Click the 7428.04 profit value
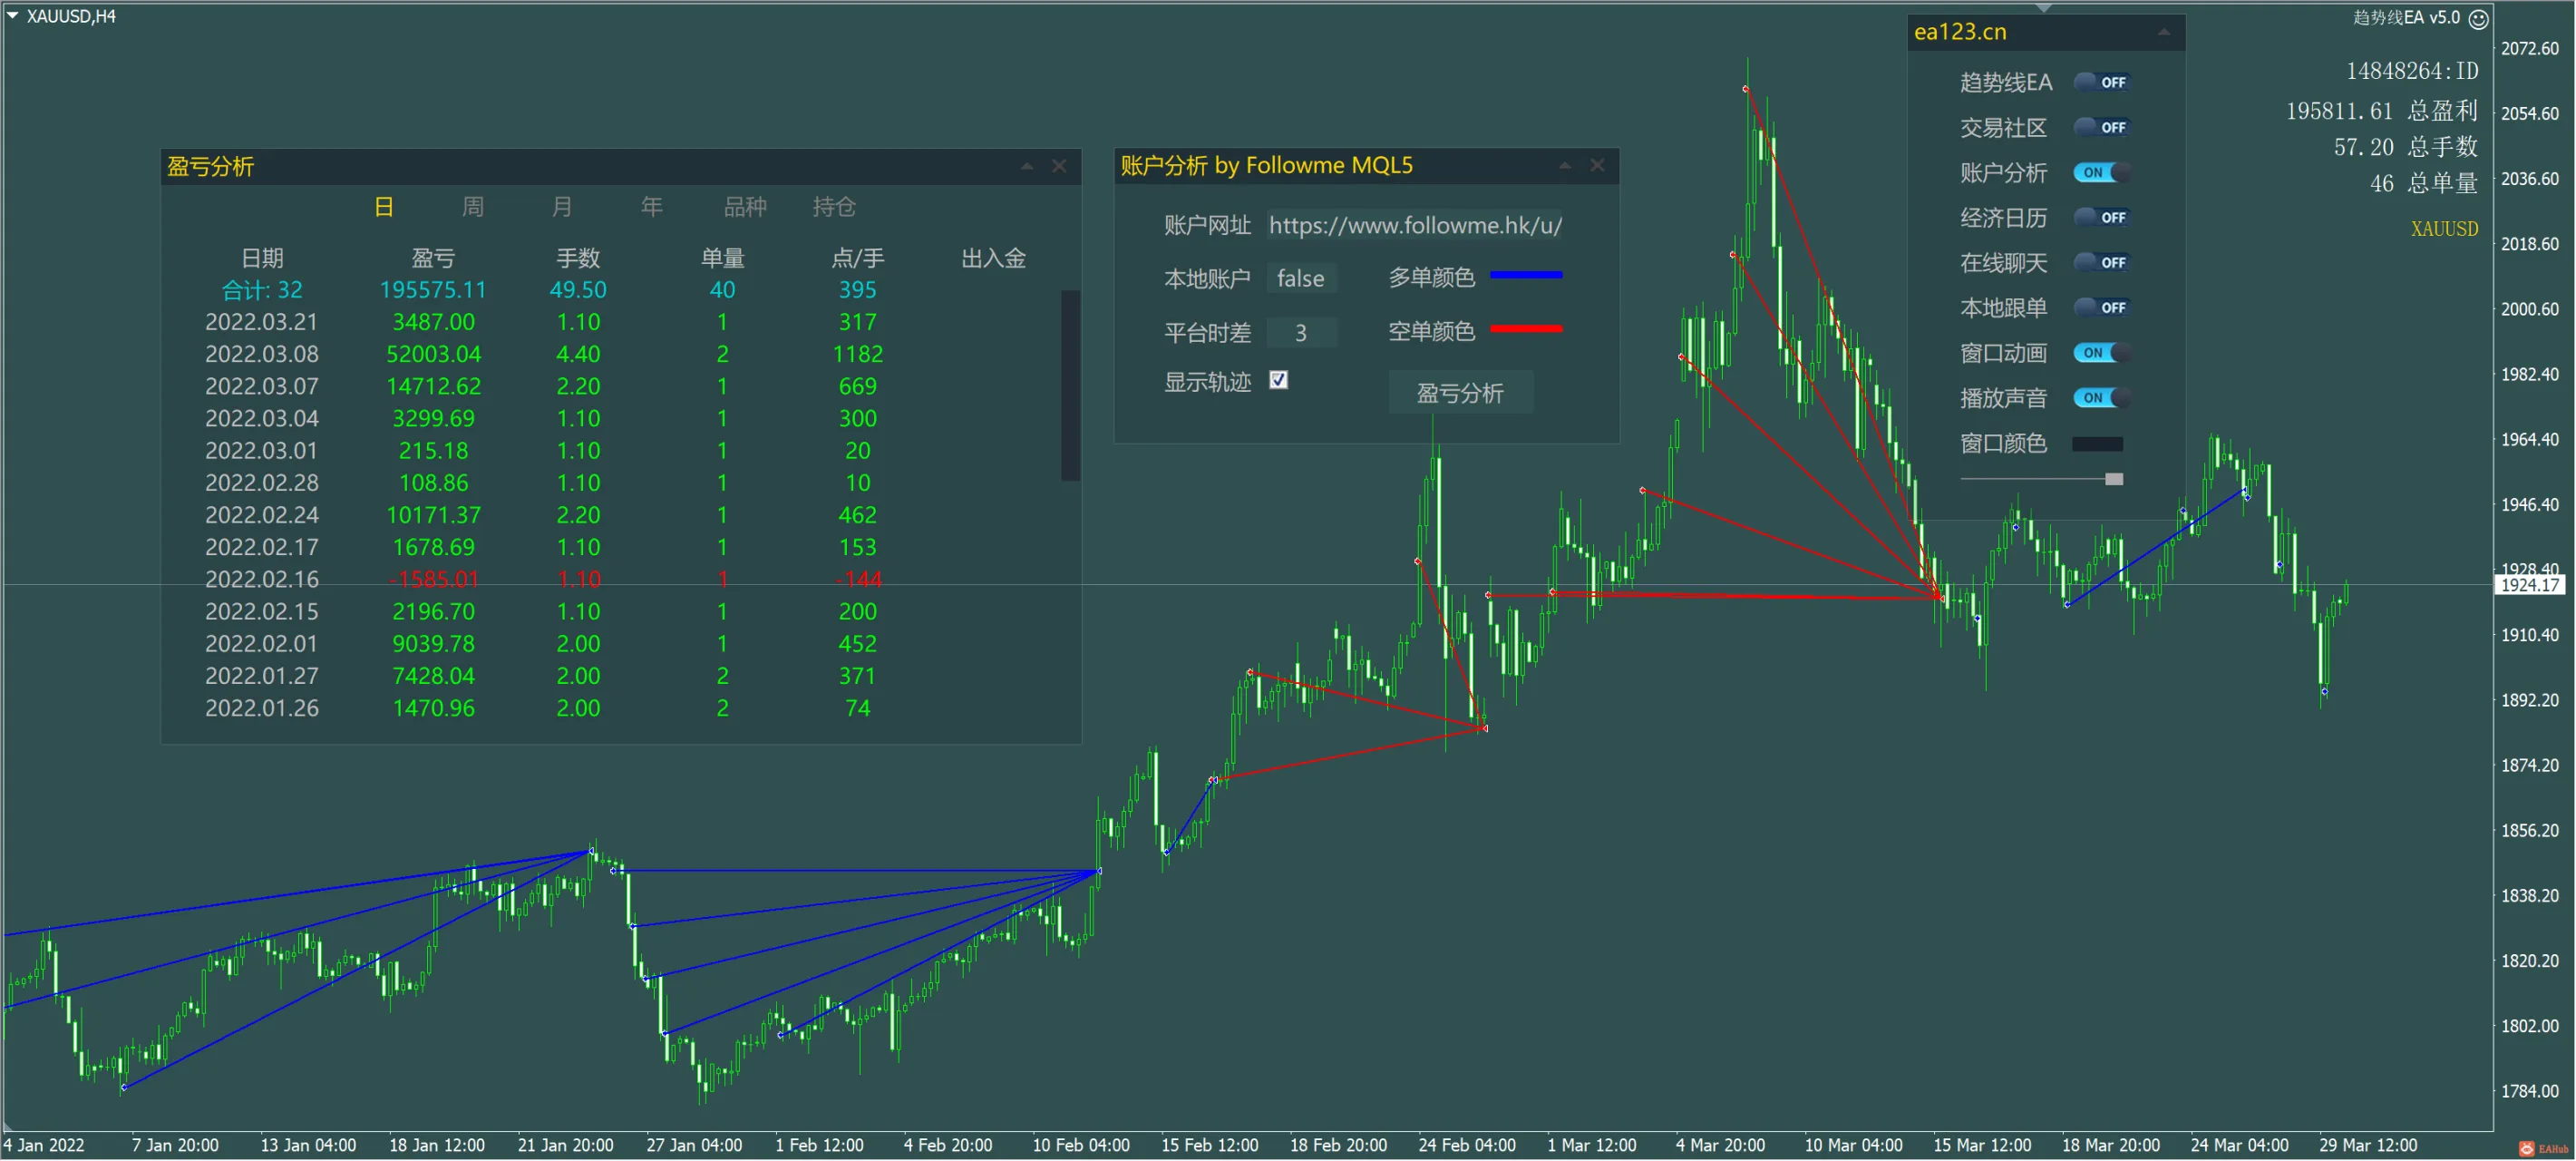 (x=433, y=676)
